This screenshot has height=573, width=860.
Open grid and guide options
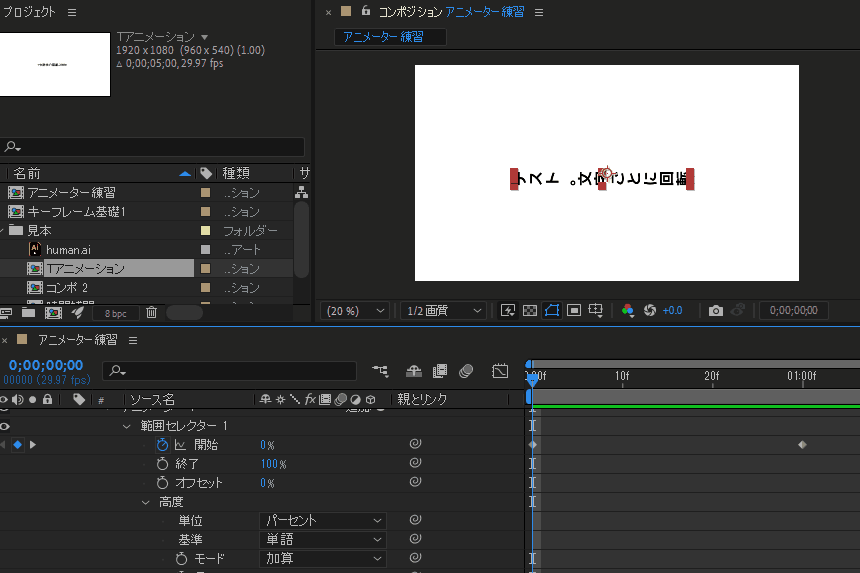pos(596,311)
